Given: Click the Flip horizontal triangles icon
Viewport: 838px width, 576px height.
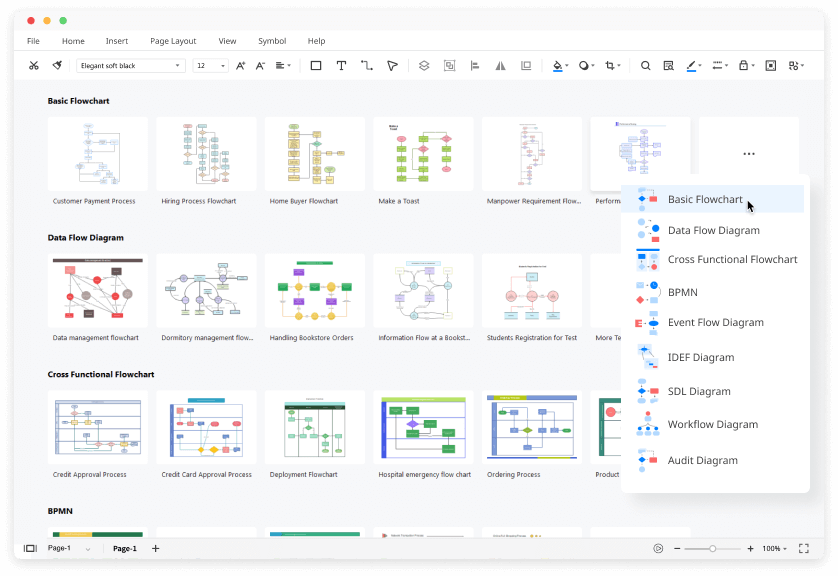Looking at the screenshot, I should (x=500, y=66).
